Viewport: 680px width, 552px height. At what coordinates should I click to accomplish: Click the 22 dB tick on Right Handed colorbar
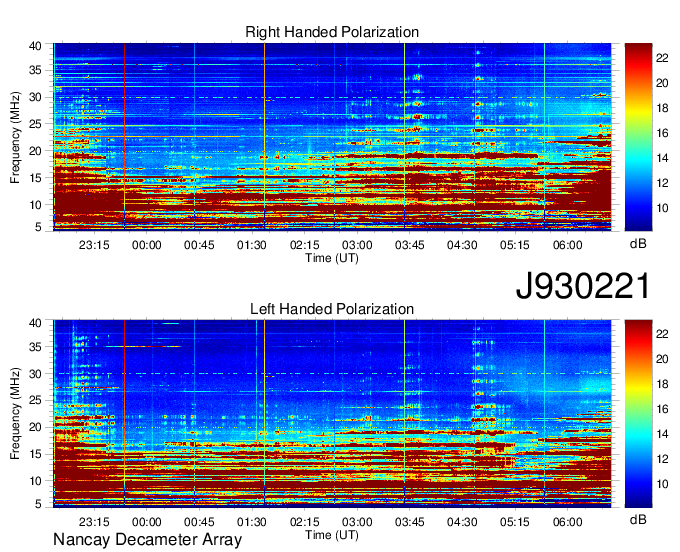[662, 58]
